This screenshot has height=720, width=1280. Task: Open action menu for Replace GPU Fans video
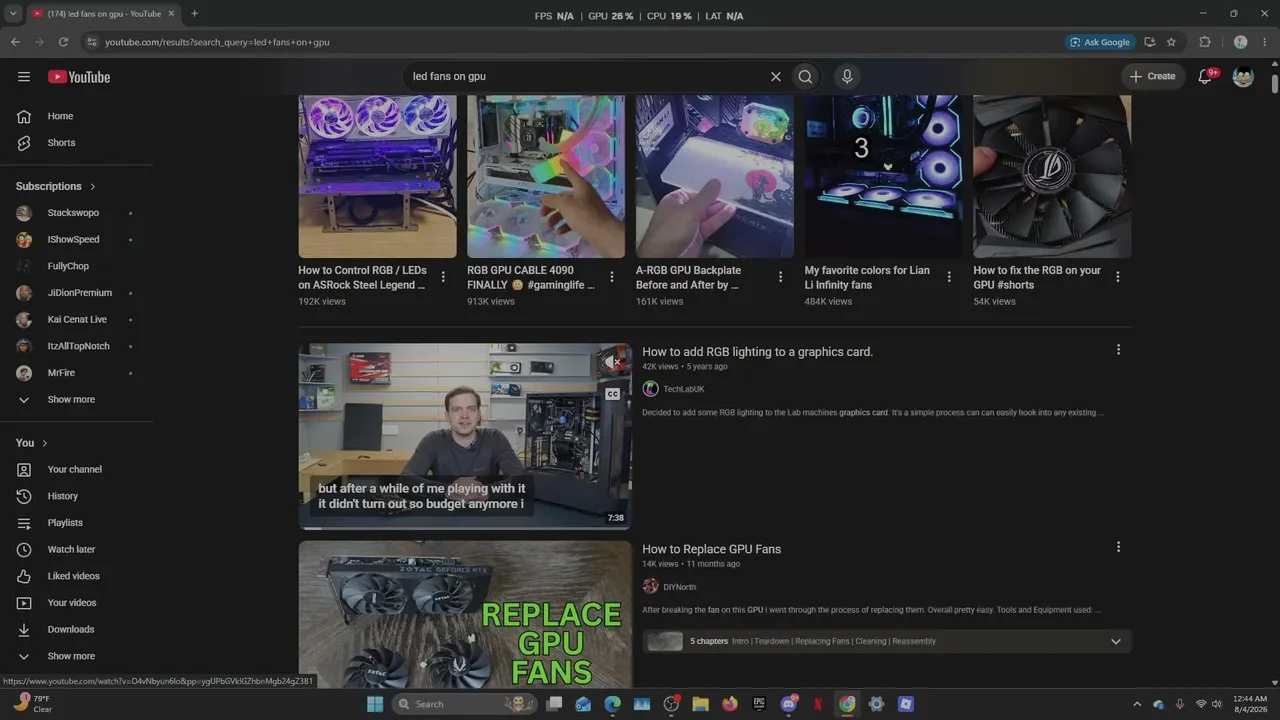click(x=1118, y=547)
